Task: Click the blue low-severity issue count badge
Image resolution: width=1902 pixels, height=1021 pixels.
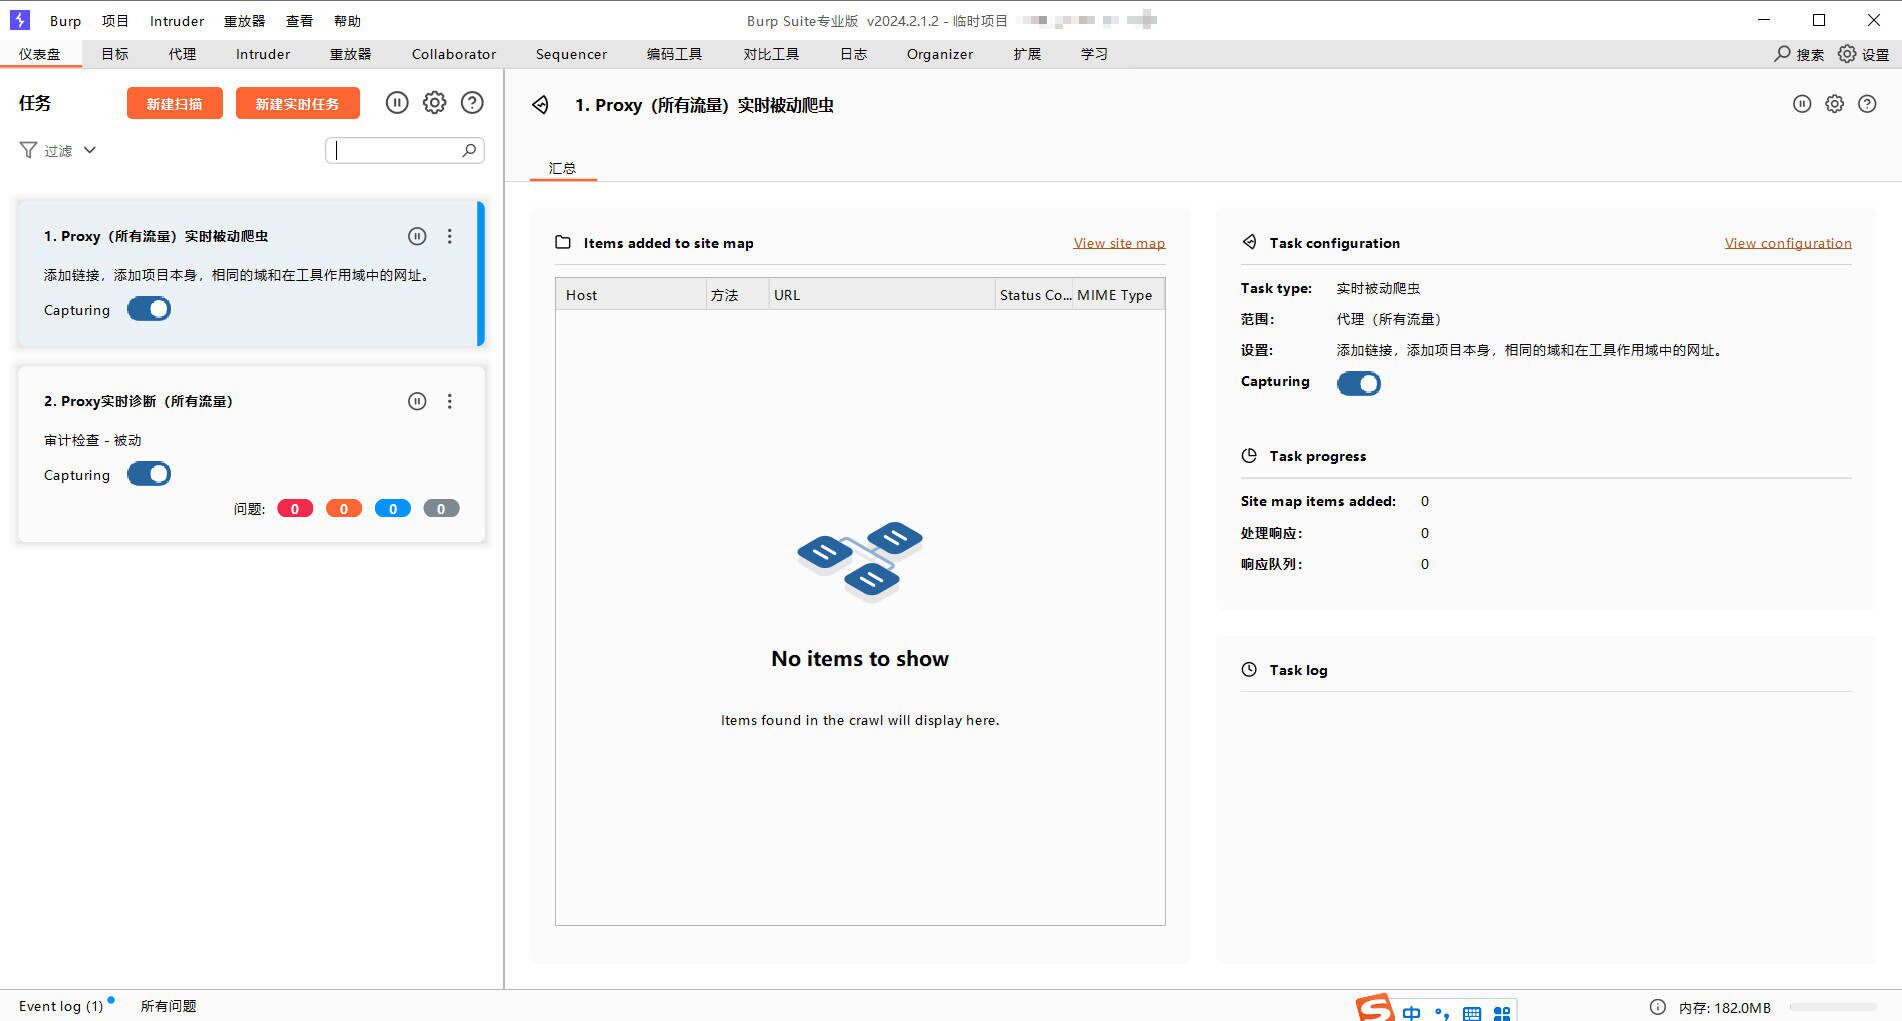Action: coord(393,509)
